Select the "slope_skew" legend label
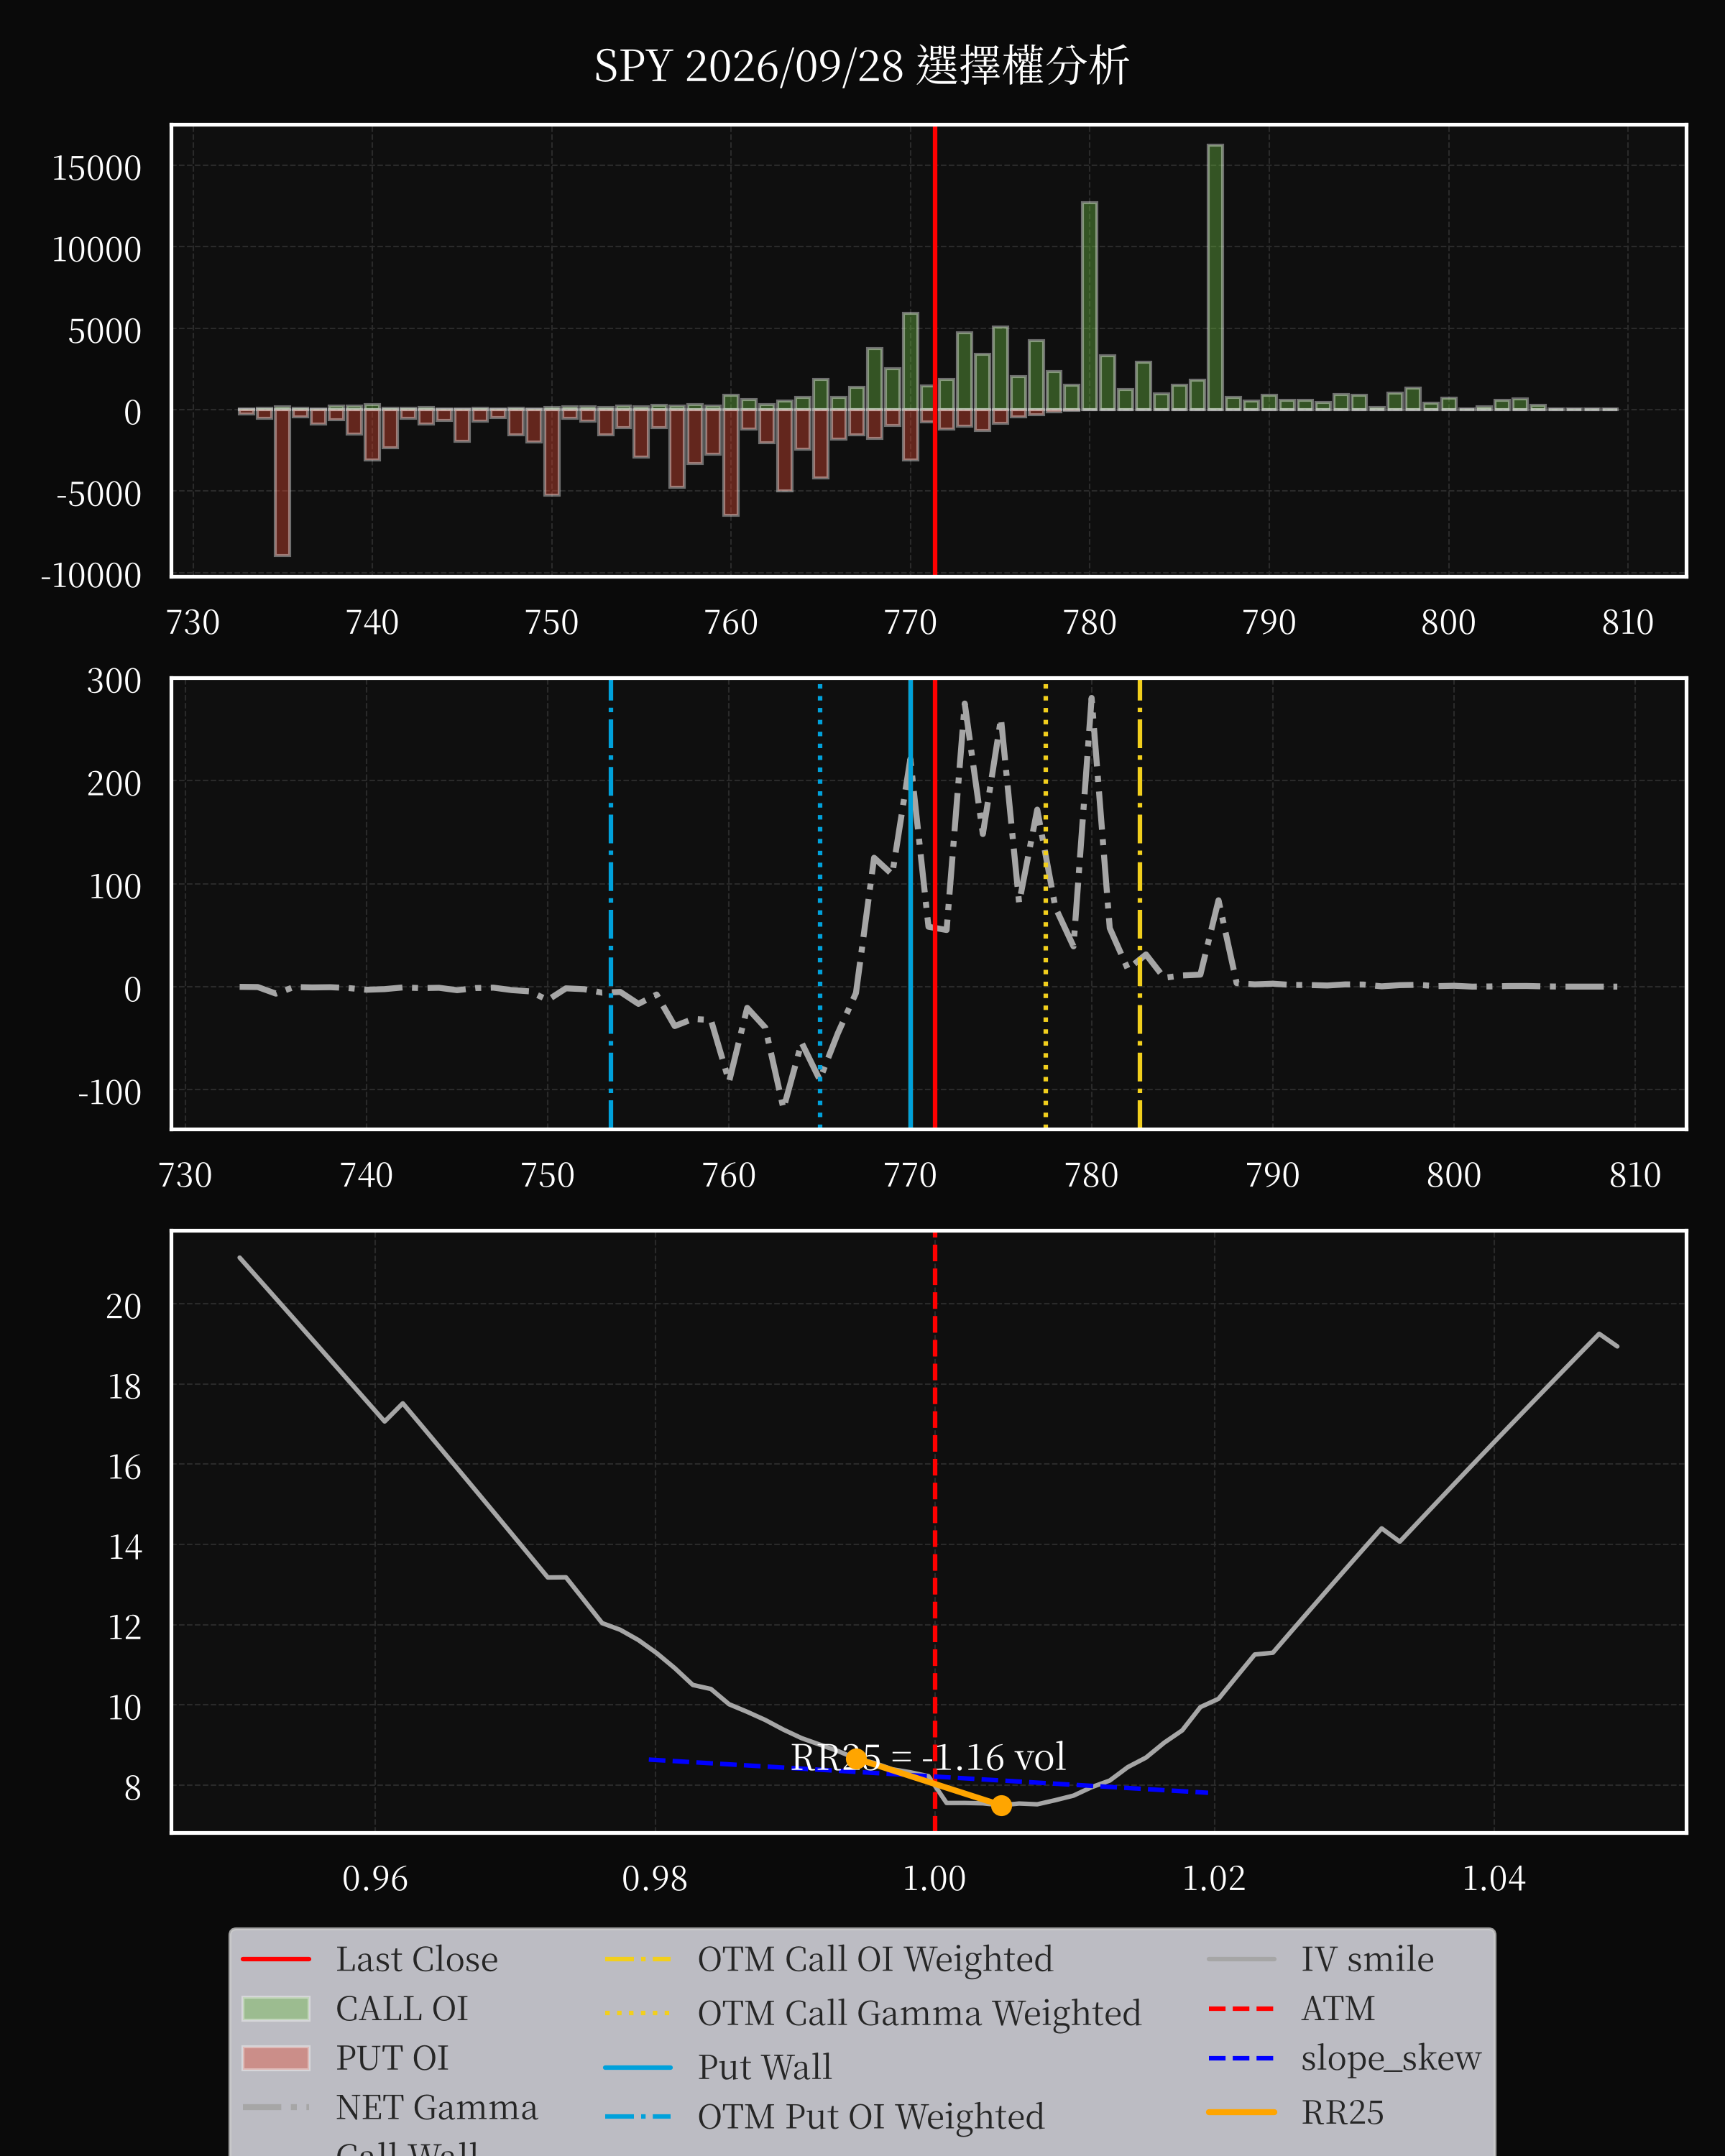This screenshot has width=1725, height=2156. [x=1391, y=2059]
